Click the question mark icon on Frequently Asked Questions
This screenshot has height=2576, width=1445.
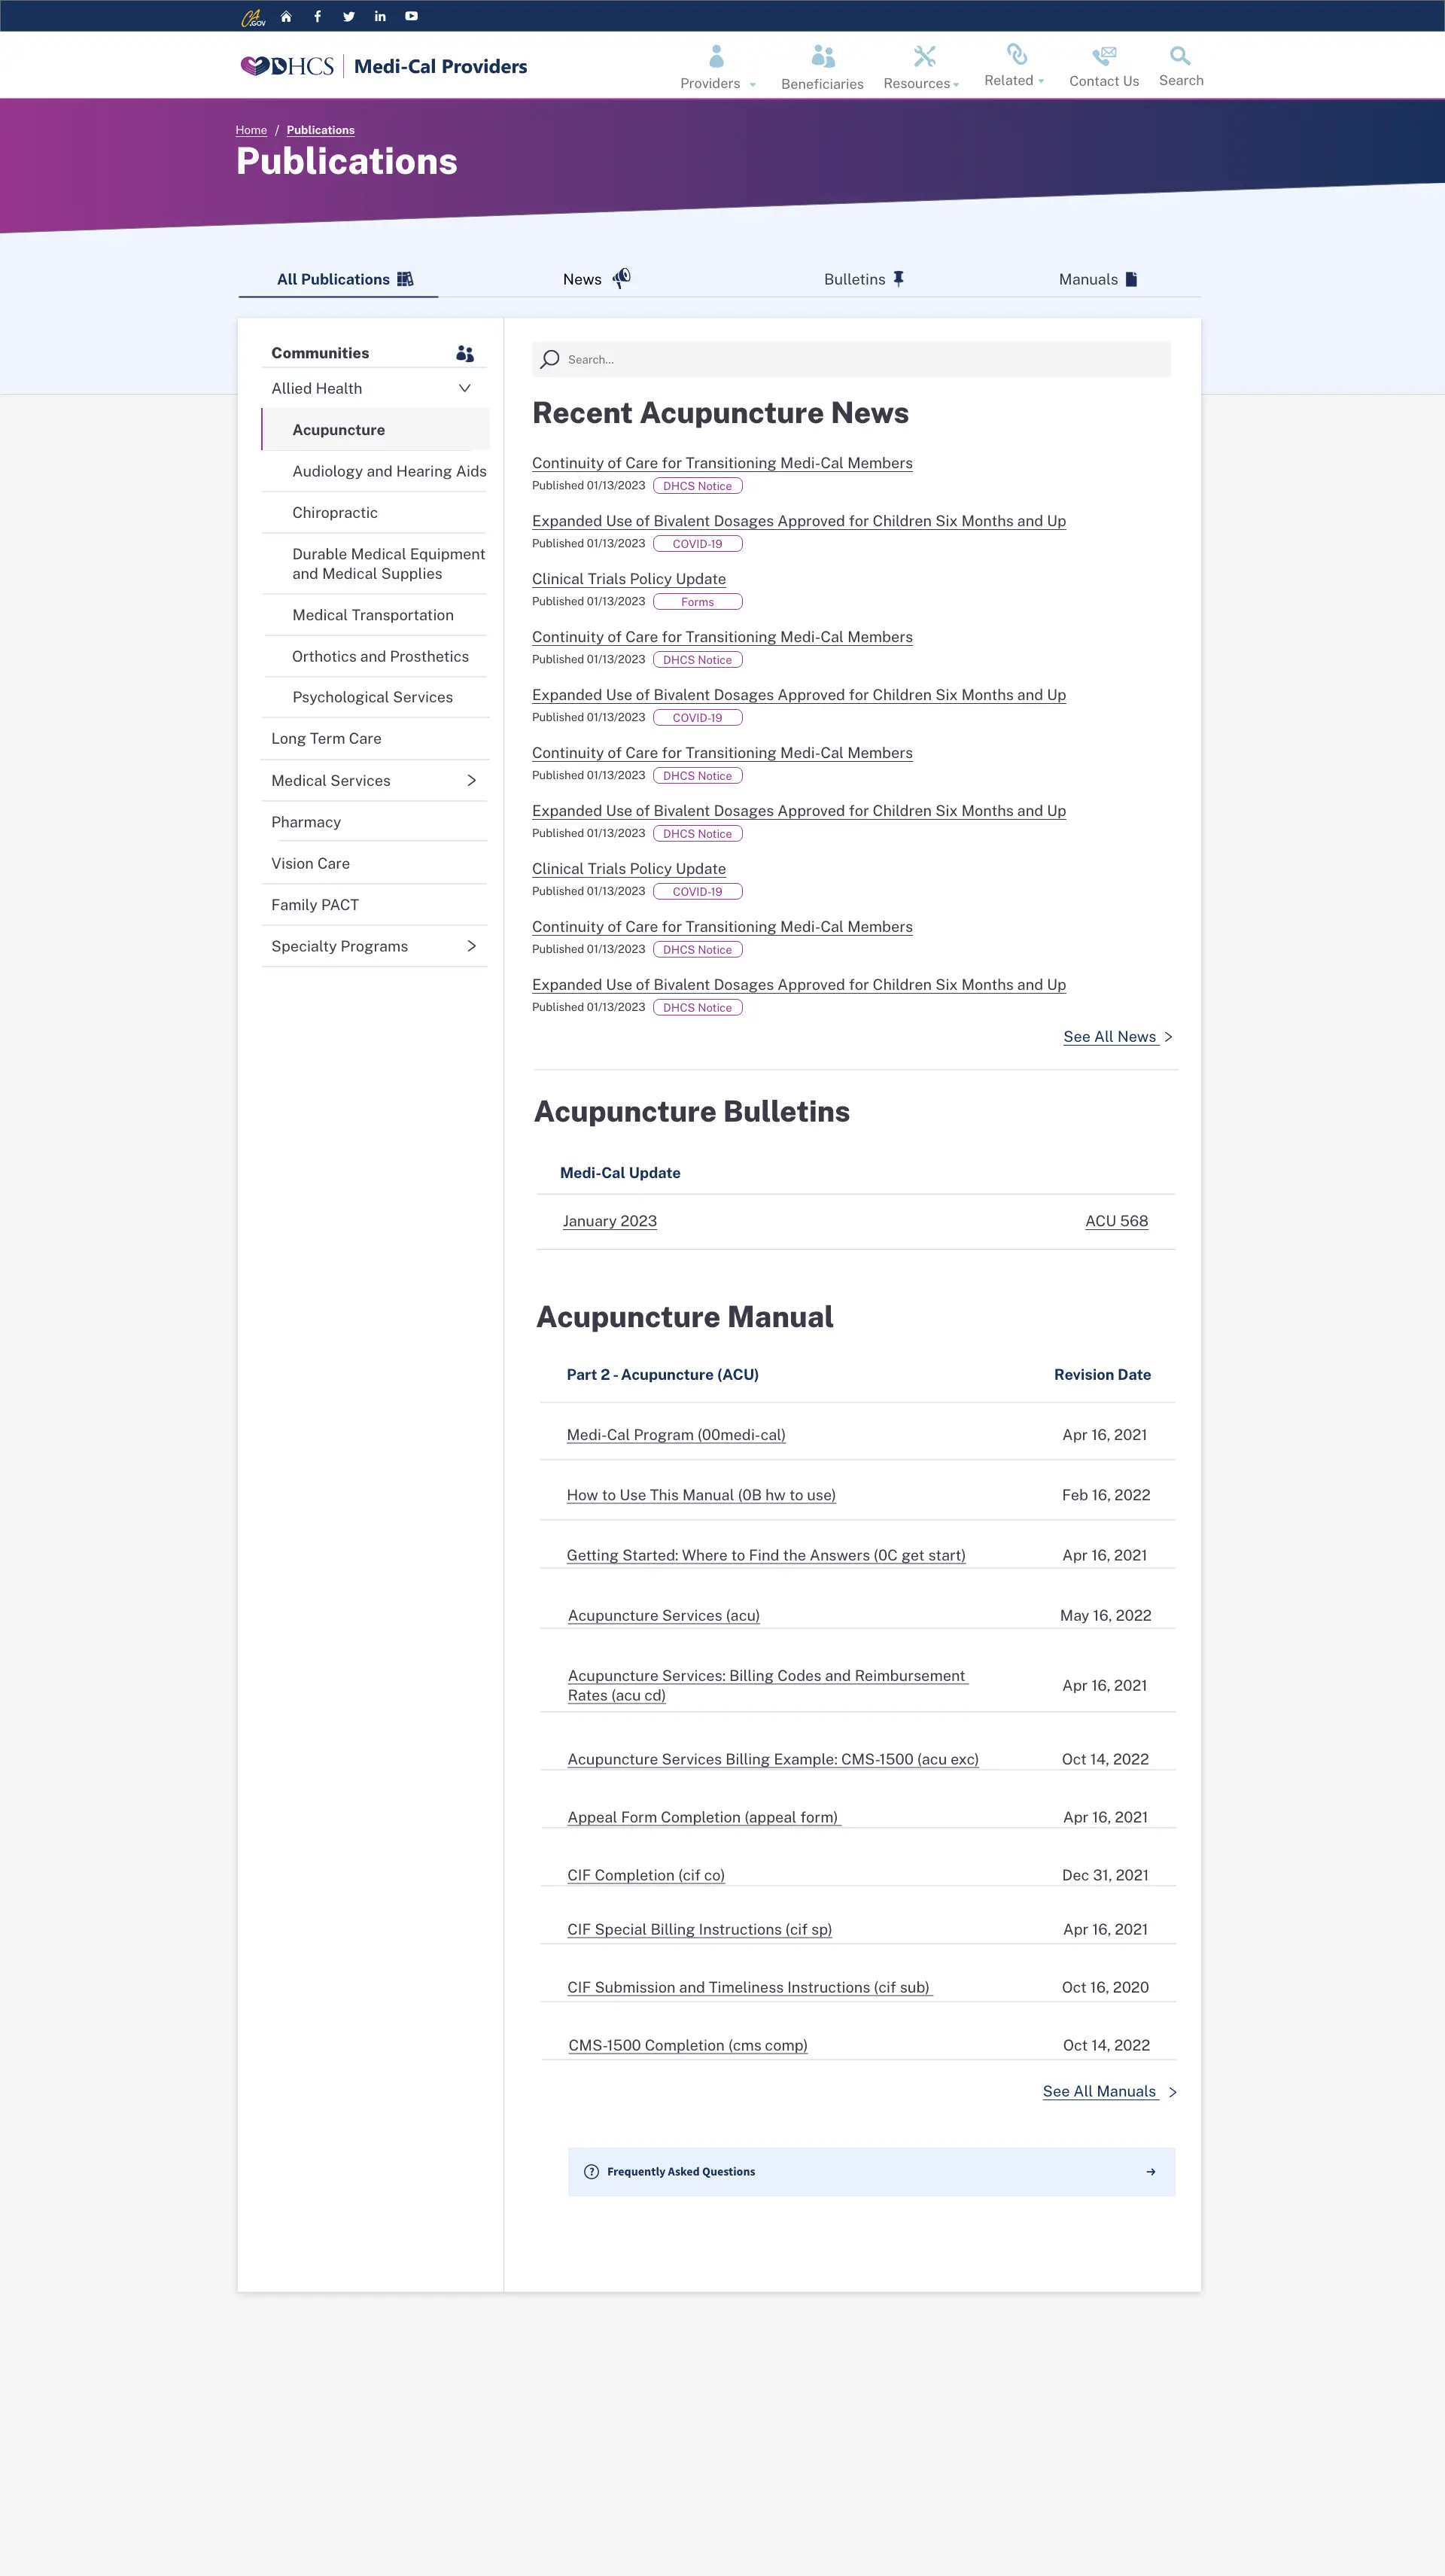coord(591,2172)
